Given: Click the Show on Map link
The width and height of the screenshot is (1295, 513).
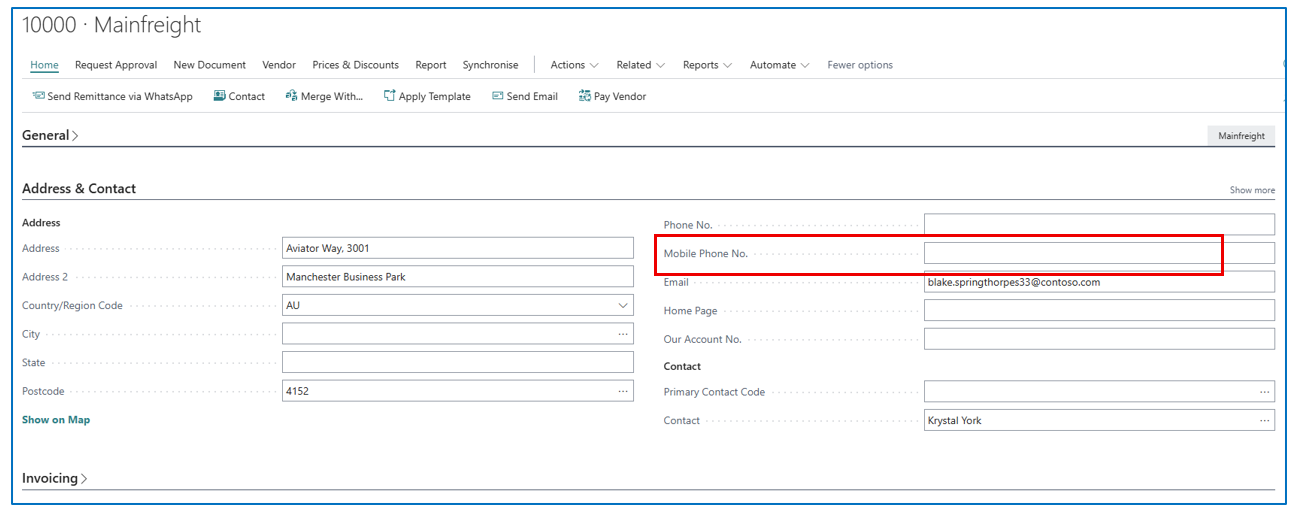Looking at the screenshot, I should [x=56, y=420].
